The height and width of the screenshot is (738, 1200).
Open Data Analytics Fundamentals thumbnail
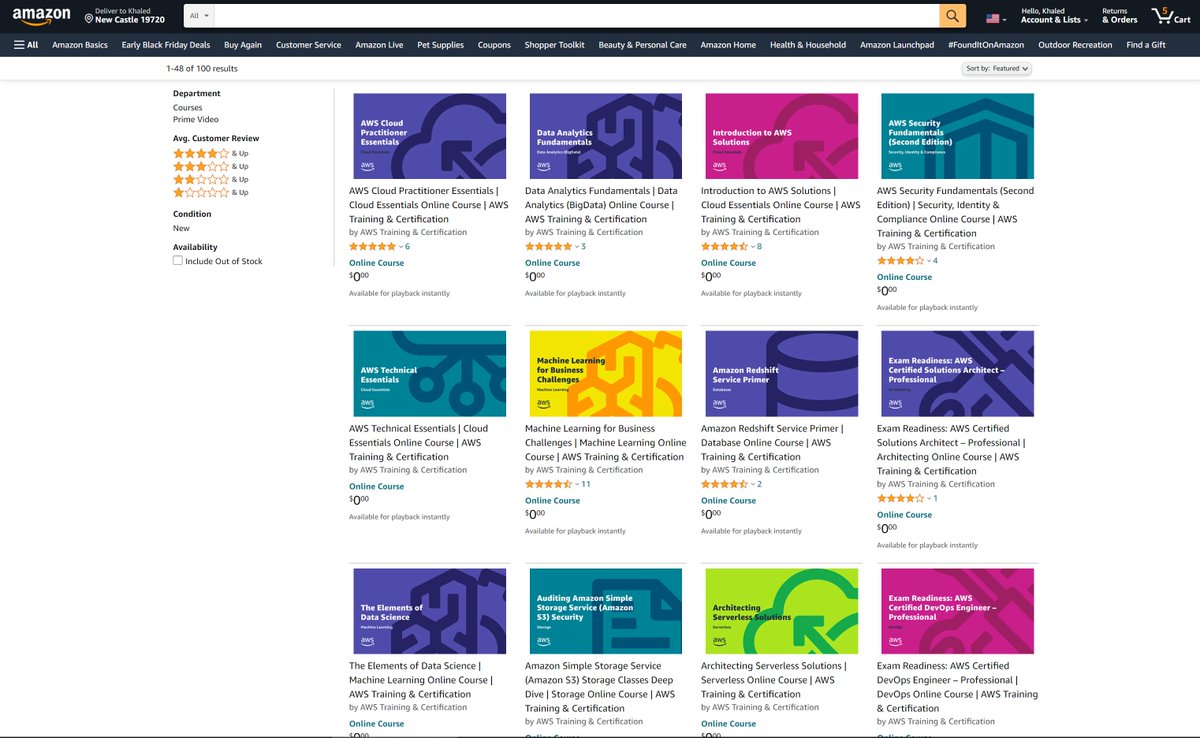pyautogui.click(x=606, y=136)
